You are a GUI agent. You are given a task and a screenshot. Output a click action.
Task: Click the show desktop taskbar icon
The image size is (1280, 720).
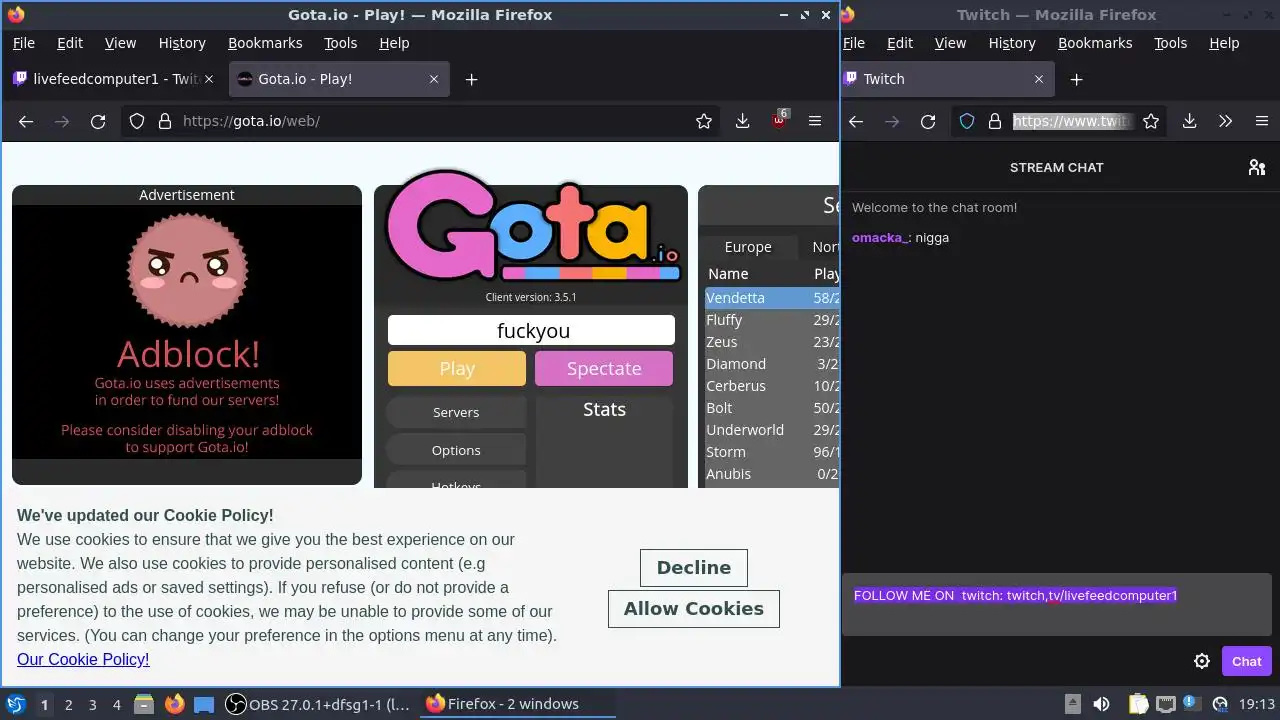coord(204,704)
